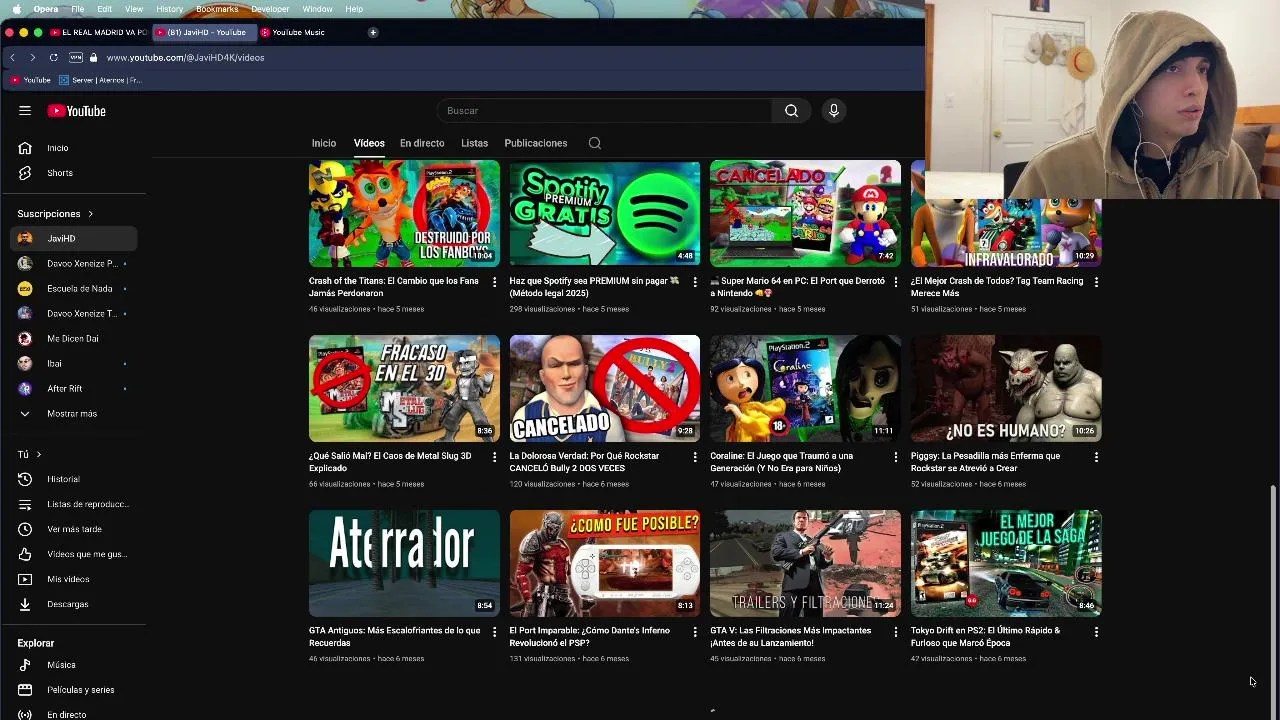Open options for Metal Slug 3D video

(494, 457)
